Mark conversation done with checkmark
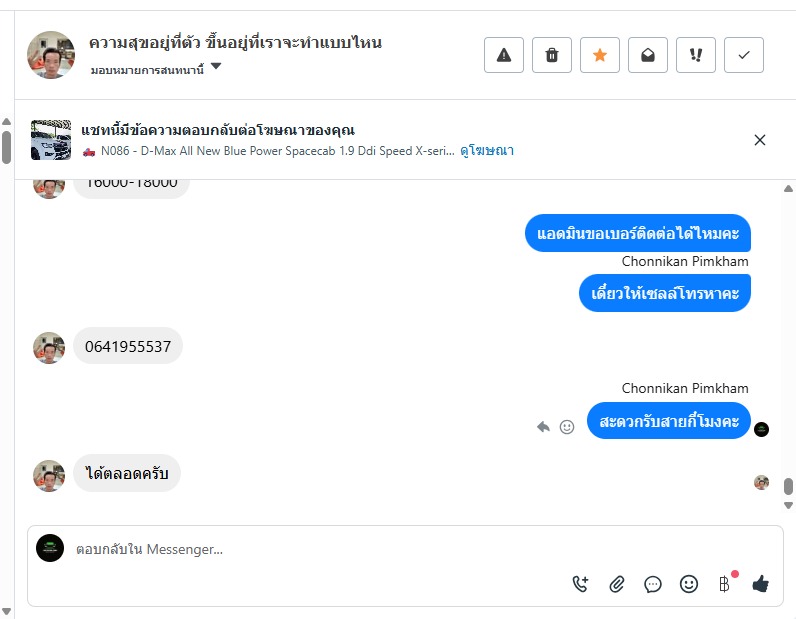The image size is (796, 619). tap(744, 55)
